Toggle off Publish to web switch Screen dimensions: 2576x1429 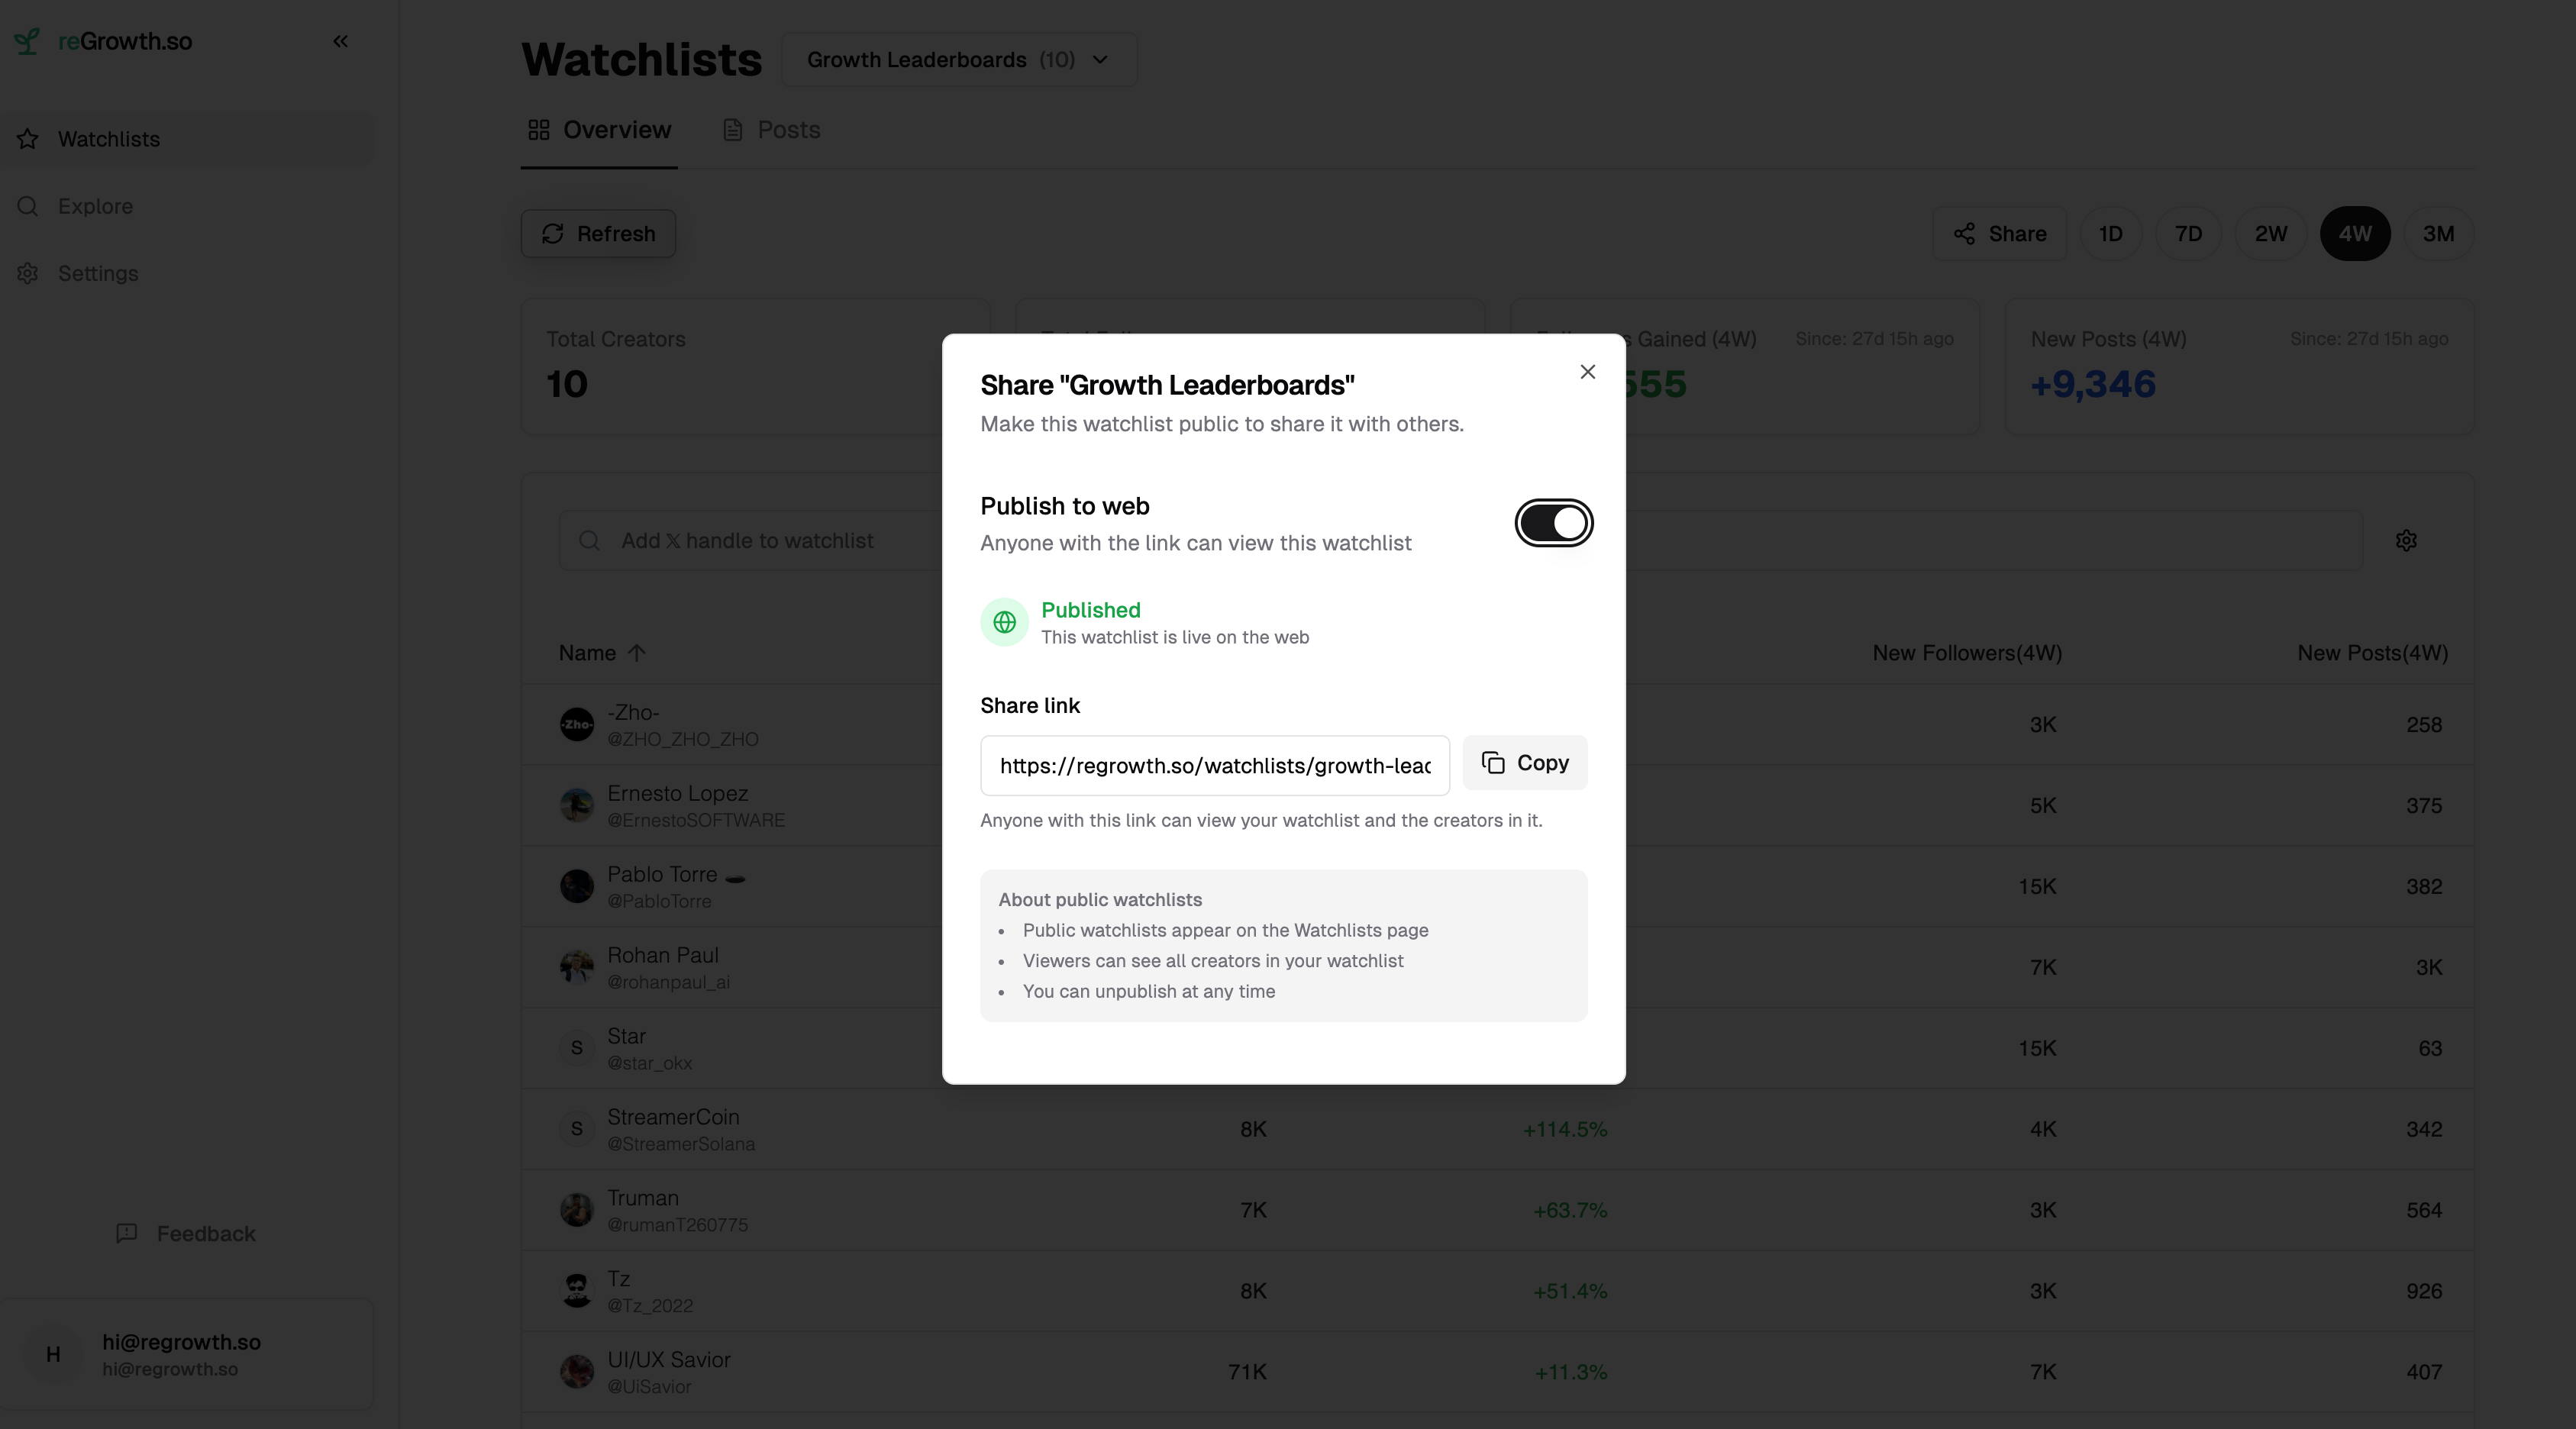coord(1553,523)
